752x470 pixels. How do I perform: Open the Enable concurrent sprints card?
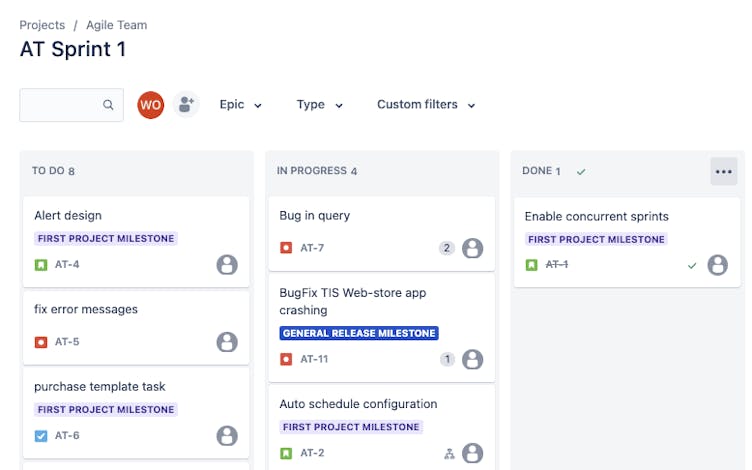point(627,242)
